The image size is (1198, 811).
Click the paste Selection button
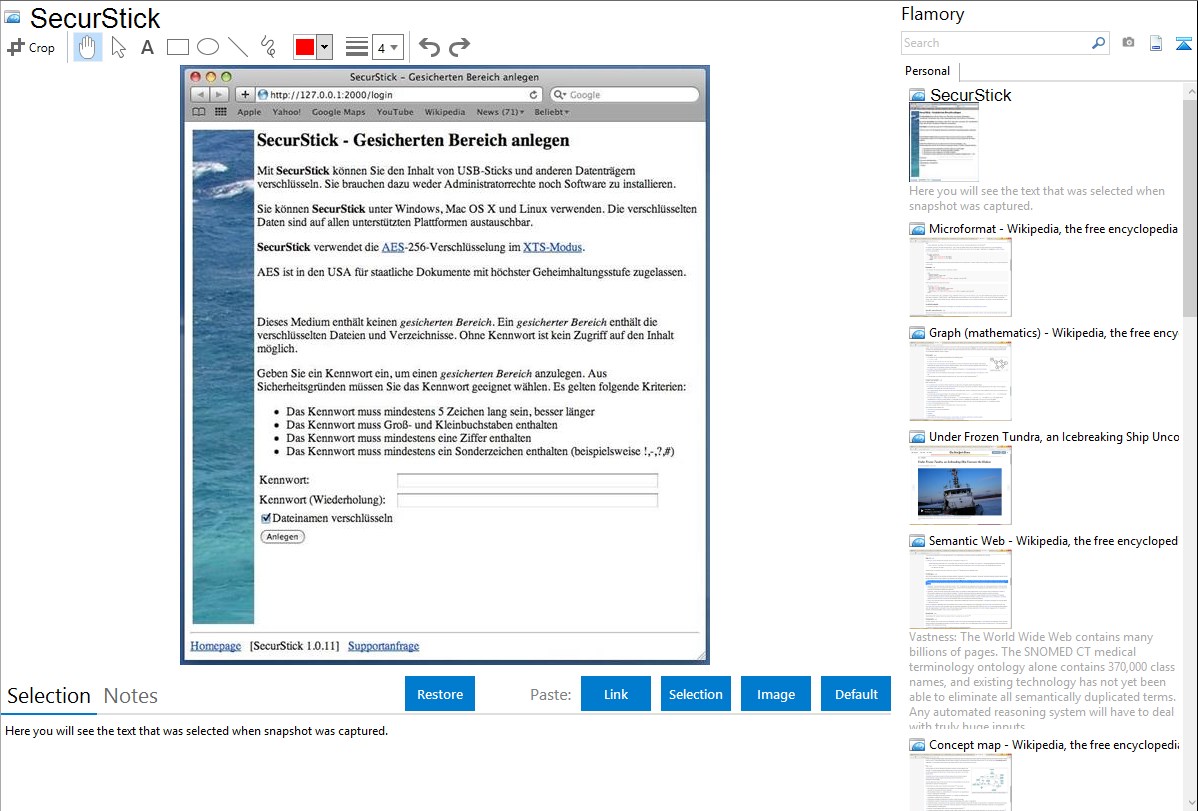pyautogui.click(x=695, y=694)
